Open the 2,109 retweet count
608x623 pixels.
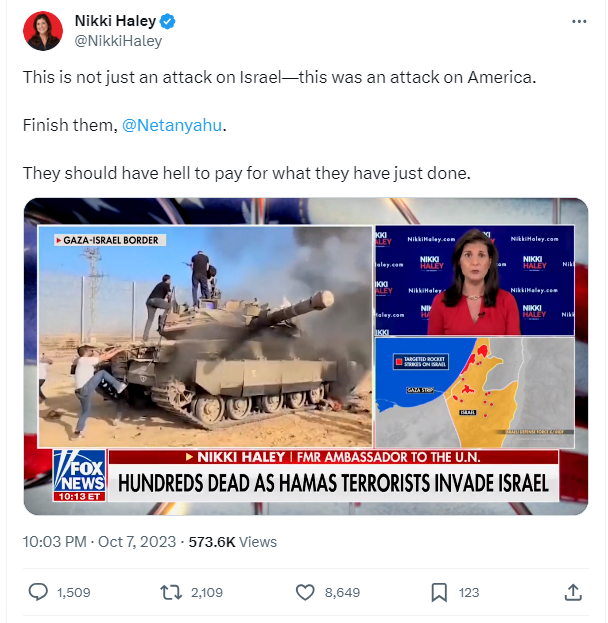tap(207, 592)
